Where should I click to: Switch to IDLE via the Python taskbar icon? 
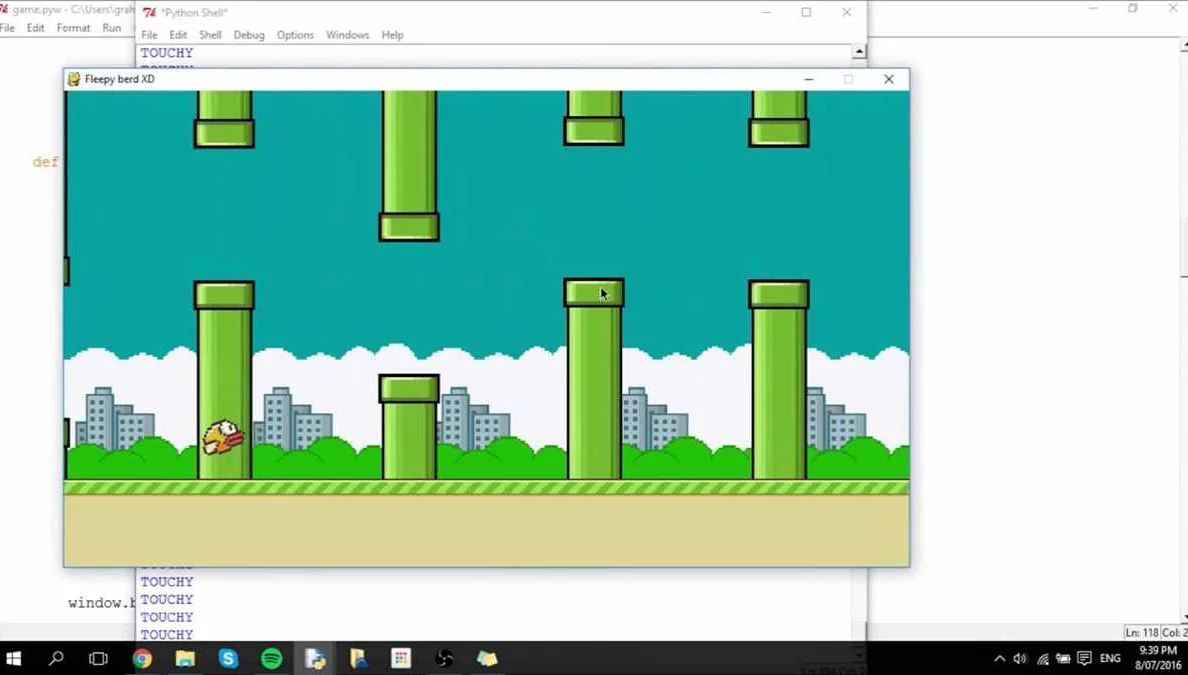[x=315, y=659]
